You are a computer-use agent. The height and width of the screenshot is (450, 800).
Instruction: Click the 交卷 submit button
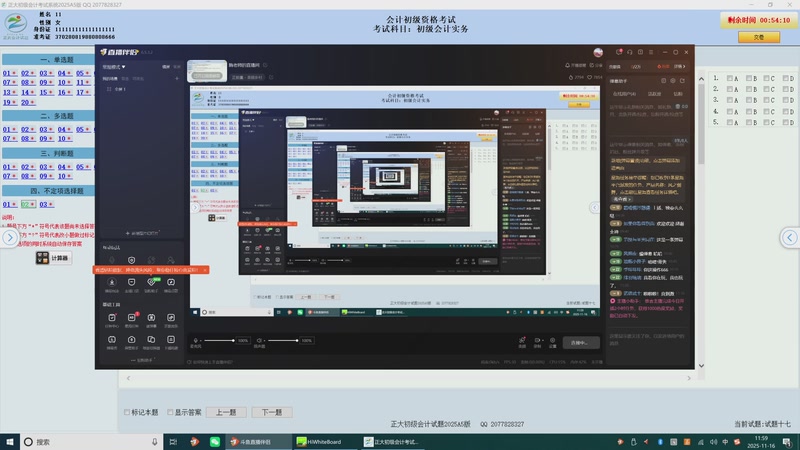tap(759, 37)
